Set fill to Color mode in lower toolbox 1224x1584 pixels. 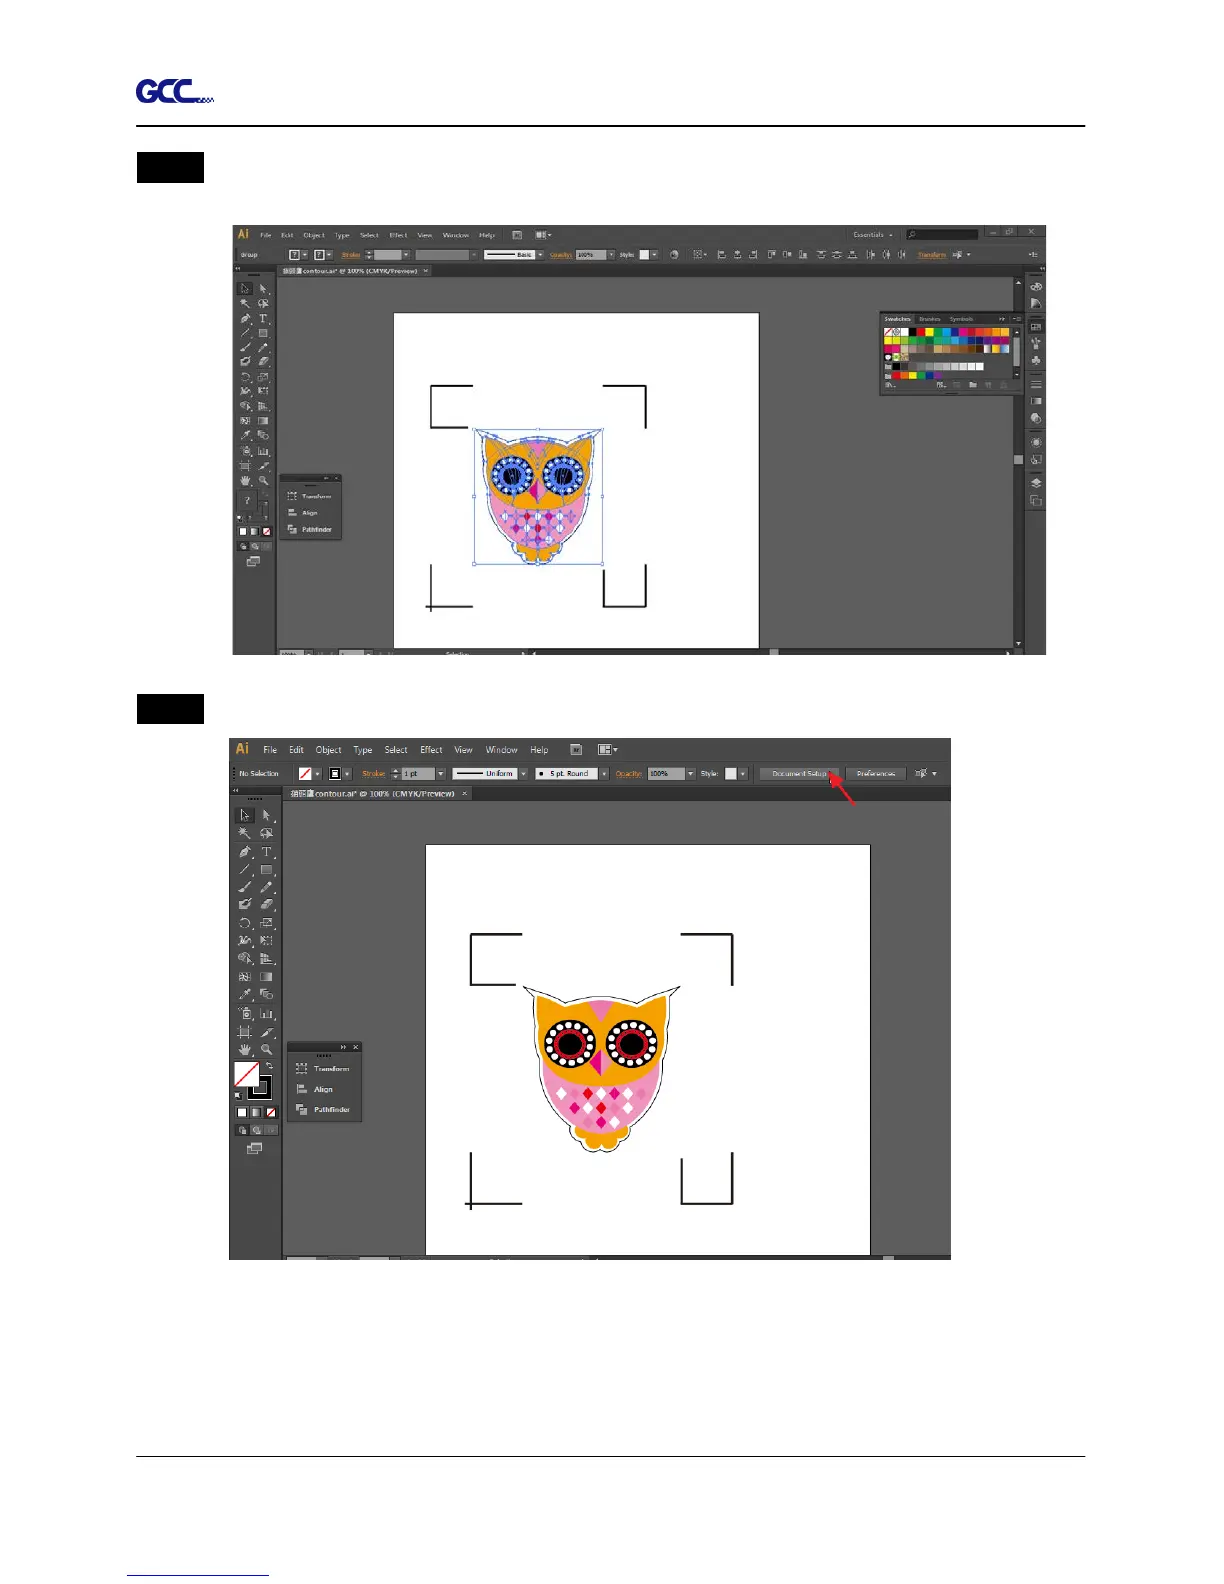[241, 1112]
